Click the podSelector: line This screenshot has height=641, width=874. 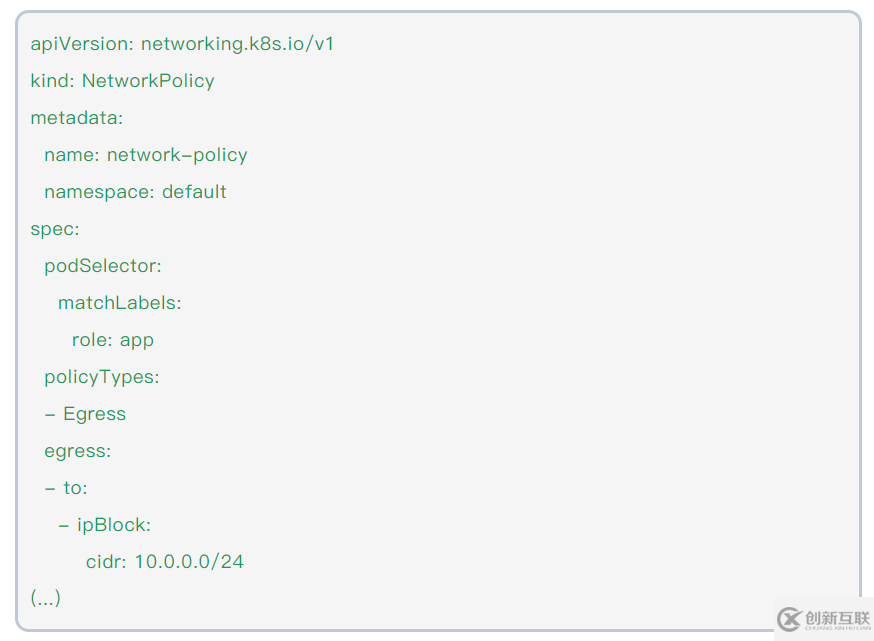pyautogui.click(x=102, y=266)
